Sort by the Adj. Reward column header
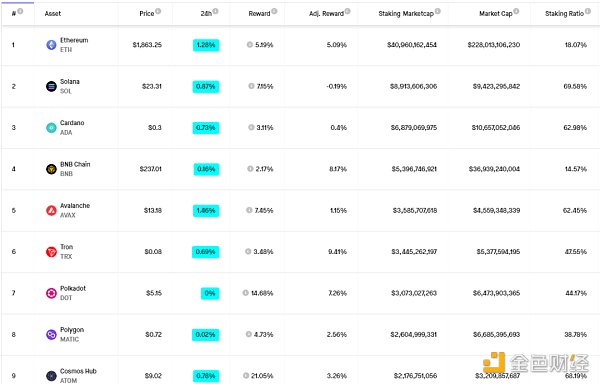The width and height of the screenshot is (600, 384). (326, 13)
